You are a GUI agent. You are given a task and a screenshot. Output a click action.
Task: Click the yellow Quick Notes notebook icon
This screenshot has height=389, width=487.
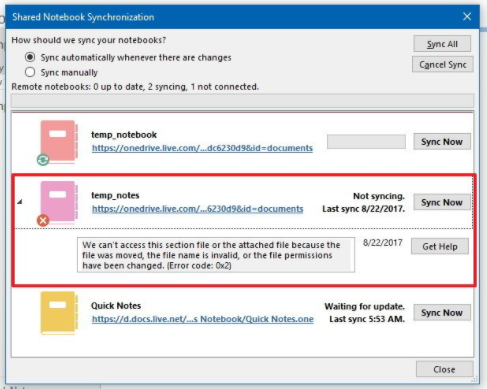coord(59,313)
